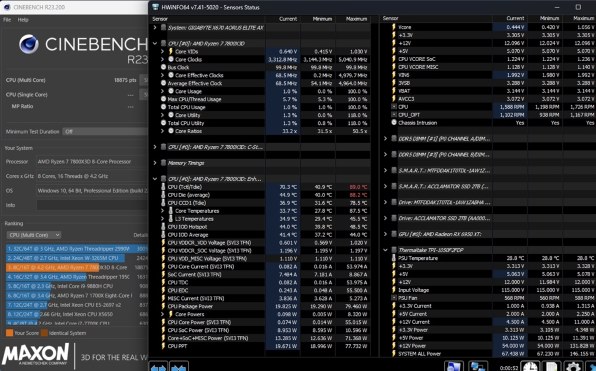The image size is (596, 371).
Task: Click the HWiNFO collapse-columns arrows button
Action: click(x=179, y=366)
